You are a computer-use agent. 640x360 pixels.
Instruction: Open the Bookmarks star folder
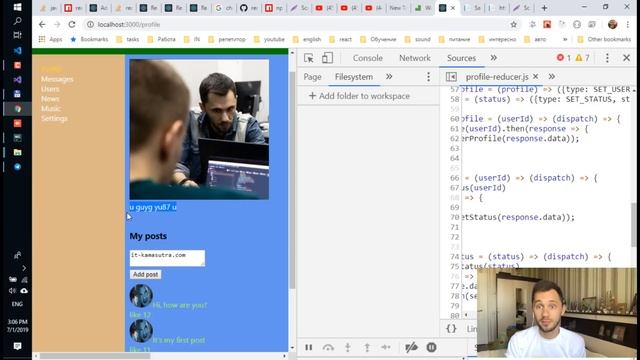[x=89, y=39]
